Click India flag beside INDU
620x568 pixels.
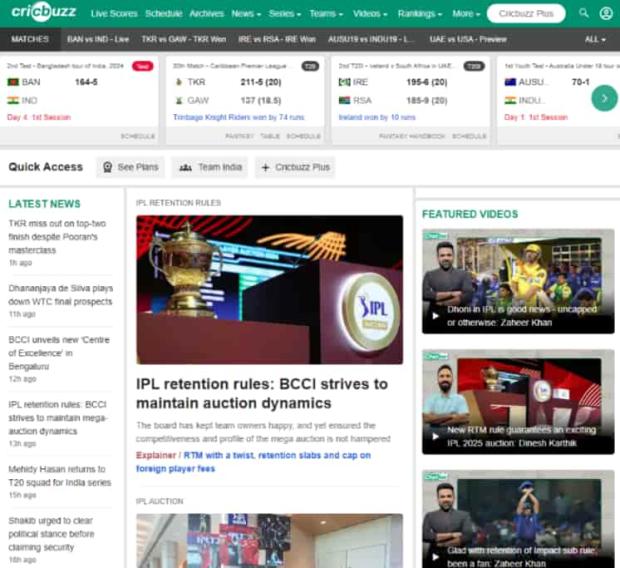point(510,100)
